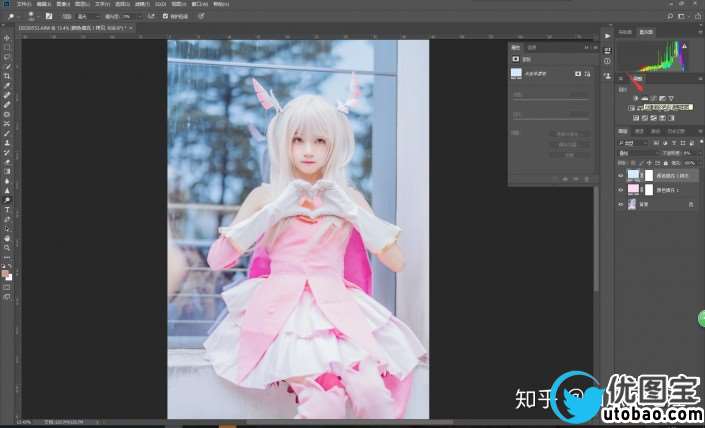Toggle Quick Mask mode icon
Image resolution: width=705 pixels, height=428 pixels.
pos(7,287)
